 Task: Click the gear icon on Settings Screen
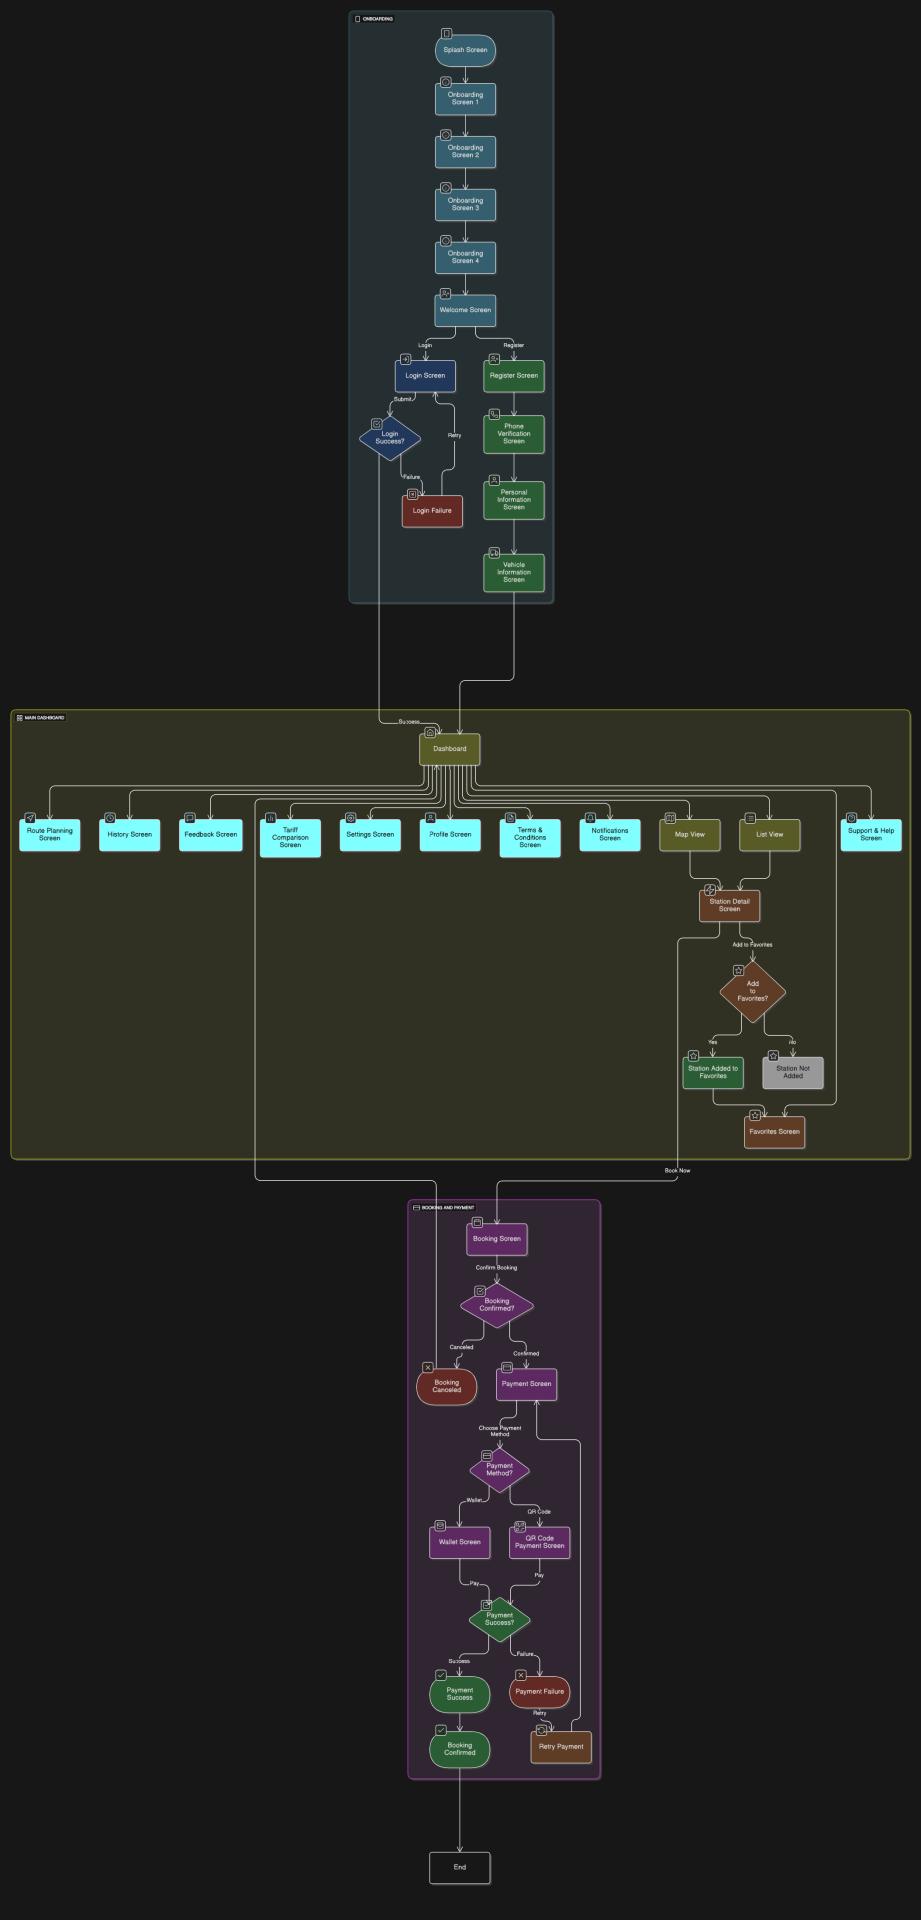351,818
